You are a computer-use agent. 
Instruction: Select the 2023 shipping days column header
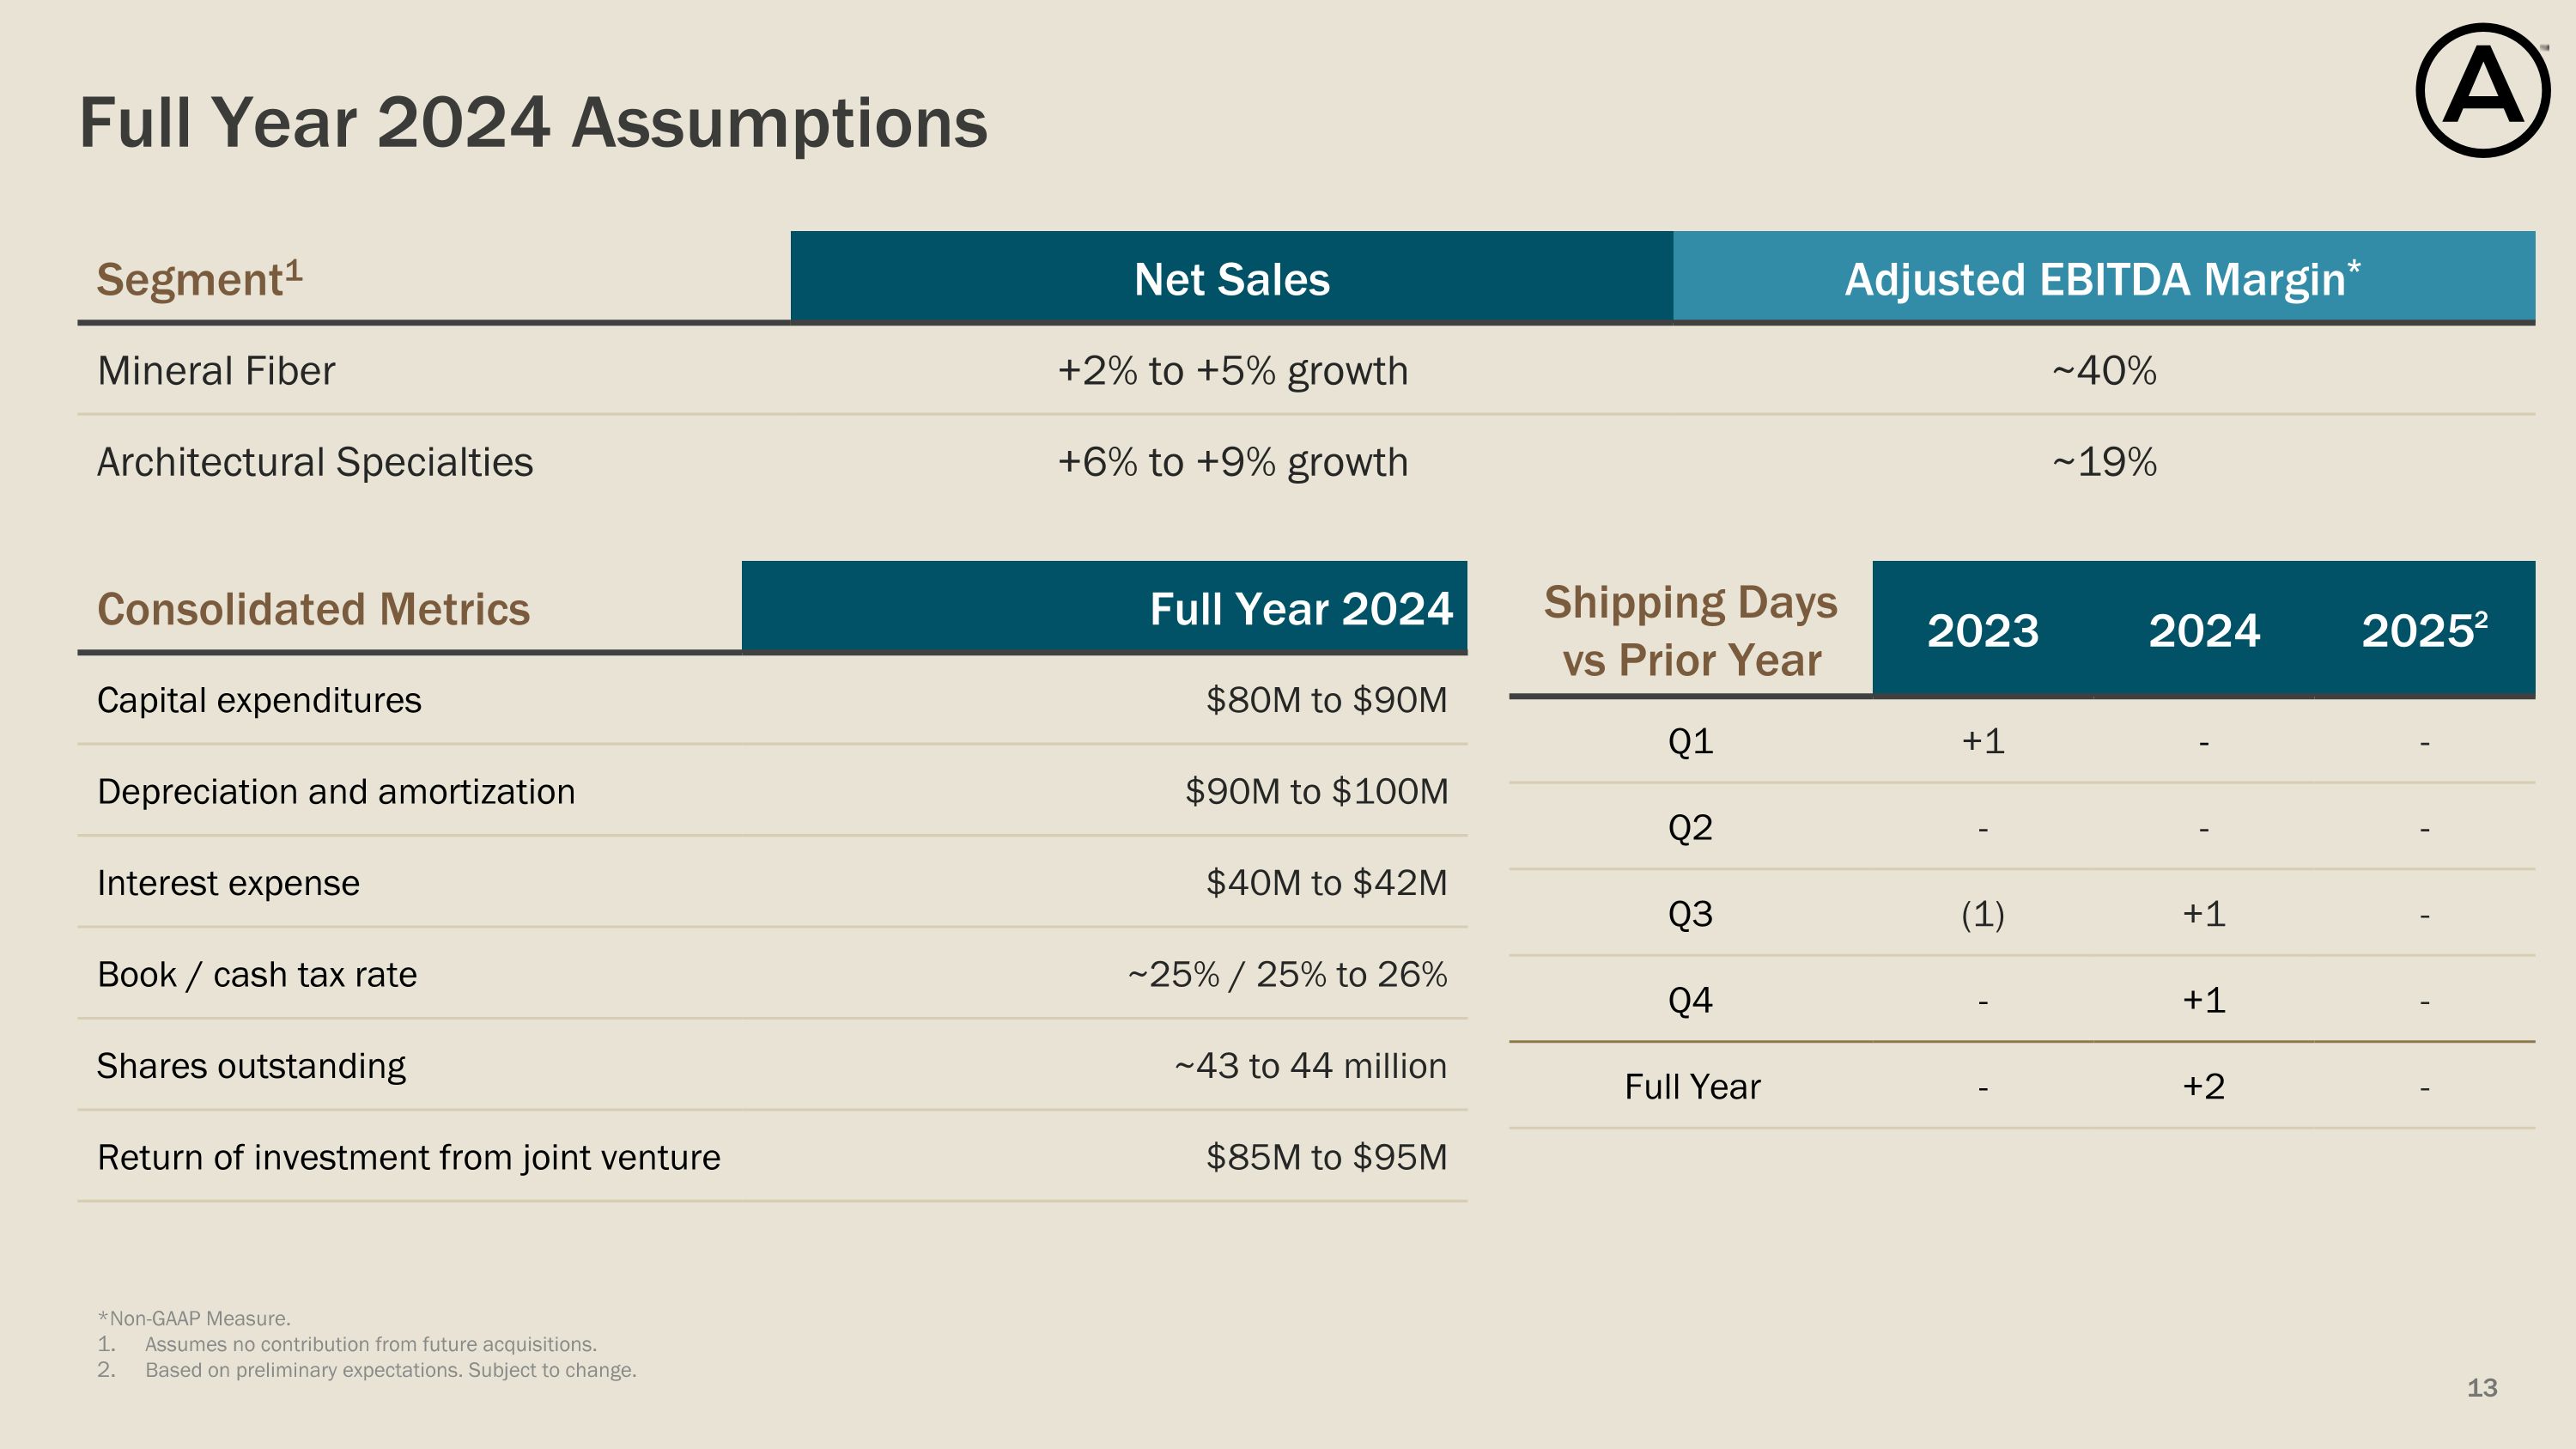(1982, 631)
